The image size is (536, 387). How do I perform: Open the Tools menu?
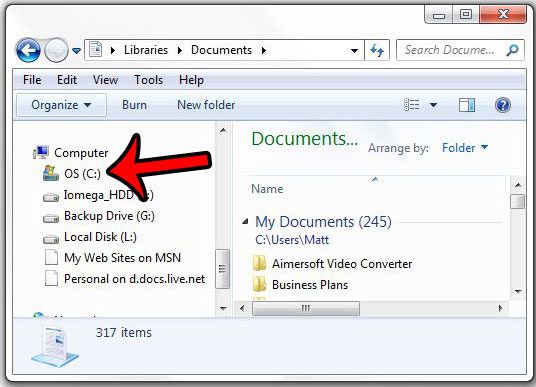pos(148,80)
